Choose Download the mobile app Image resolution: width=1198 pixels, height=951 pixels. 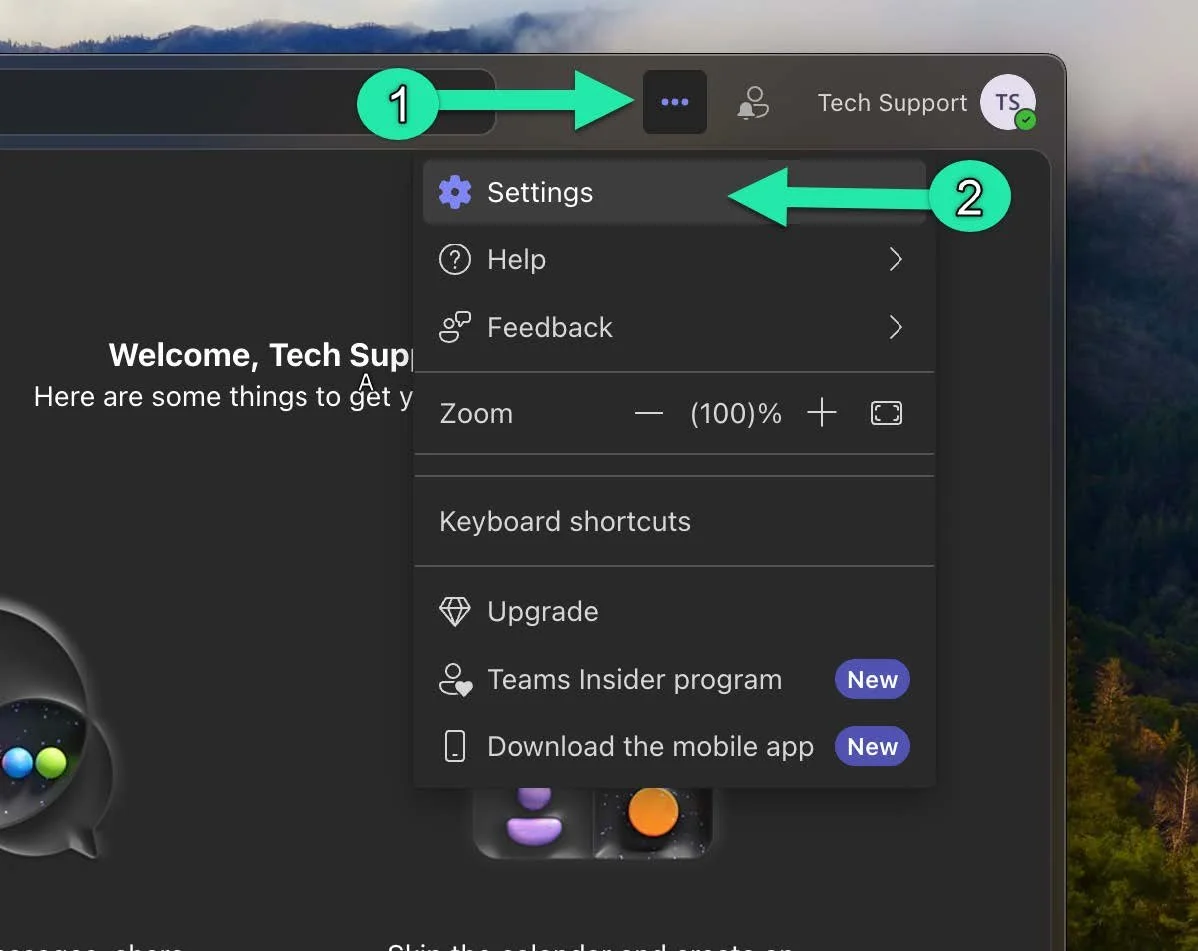tap(674, 747)
